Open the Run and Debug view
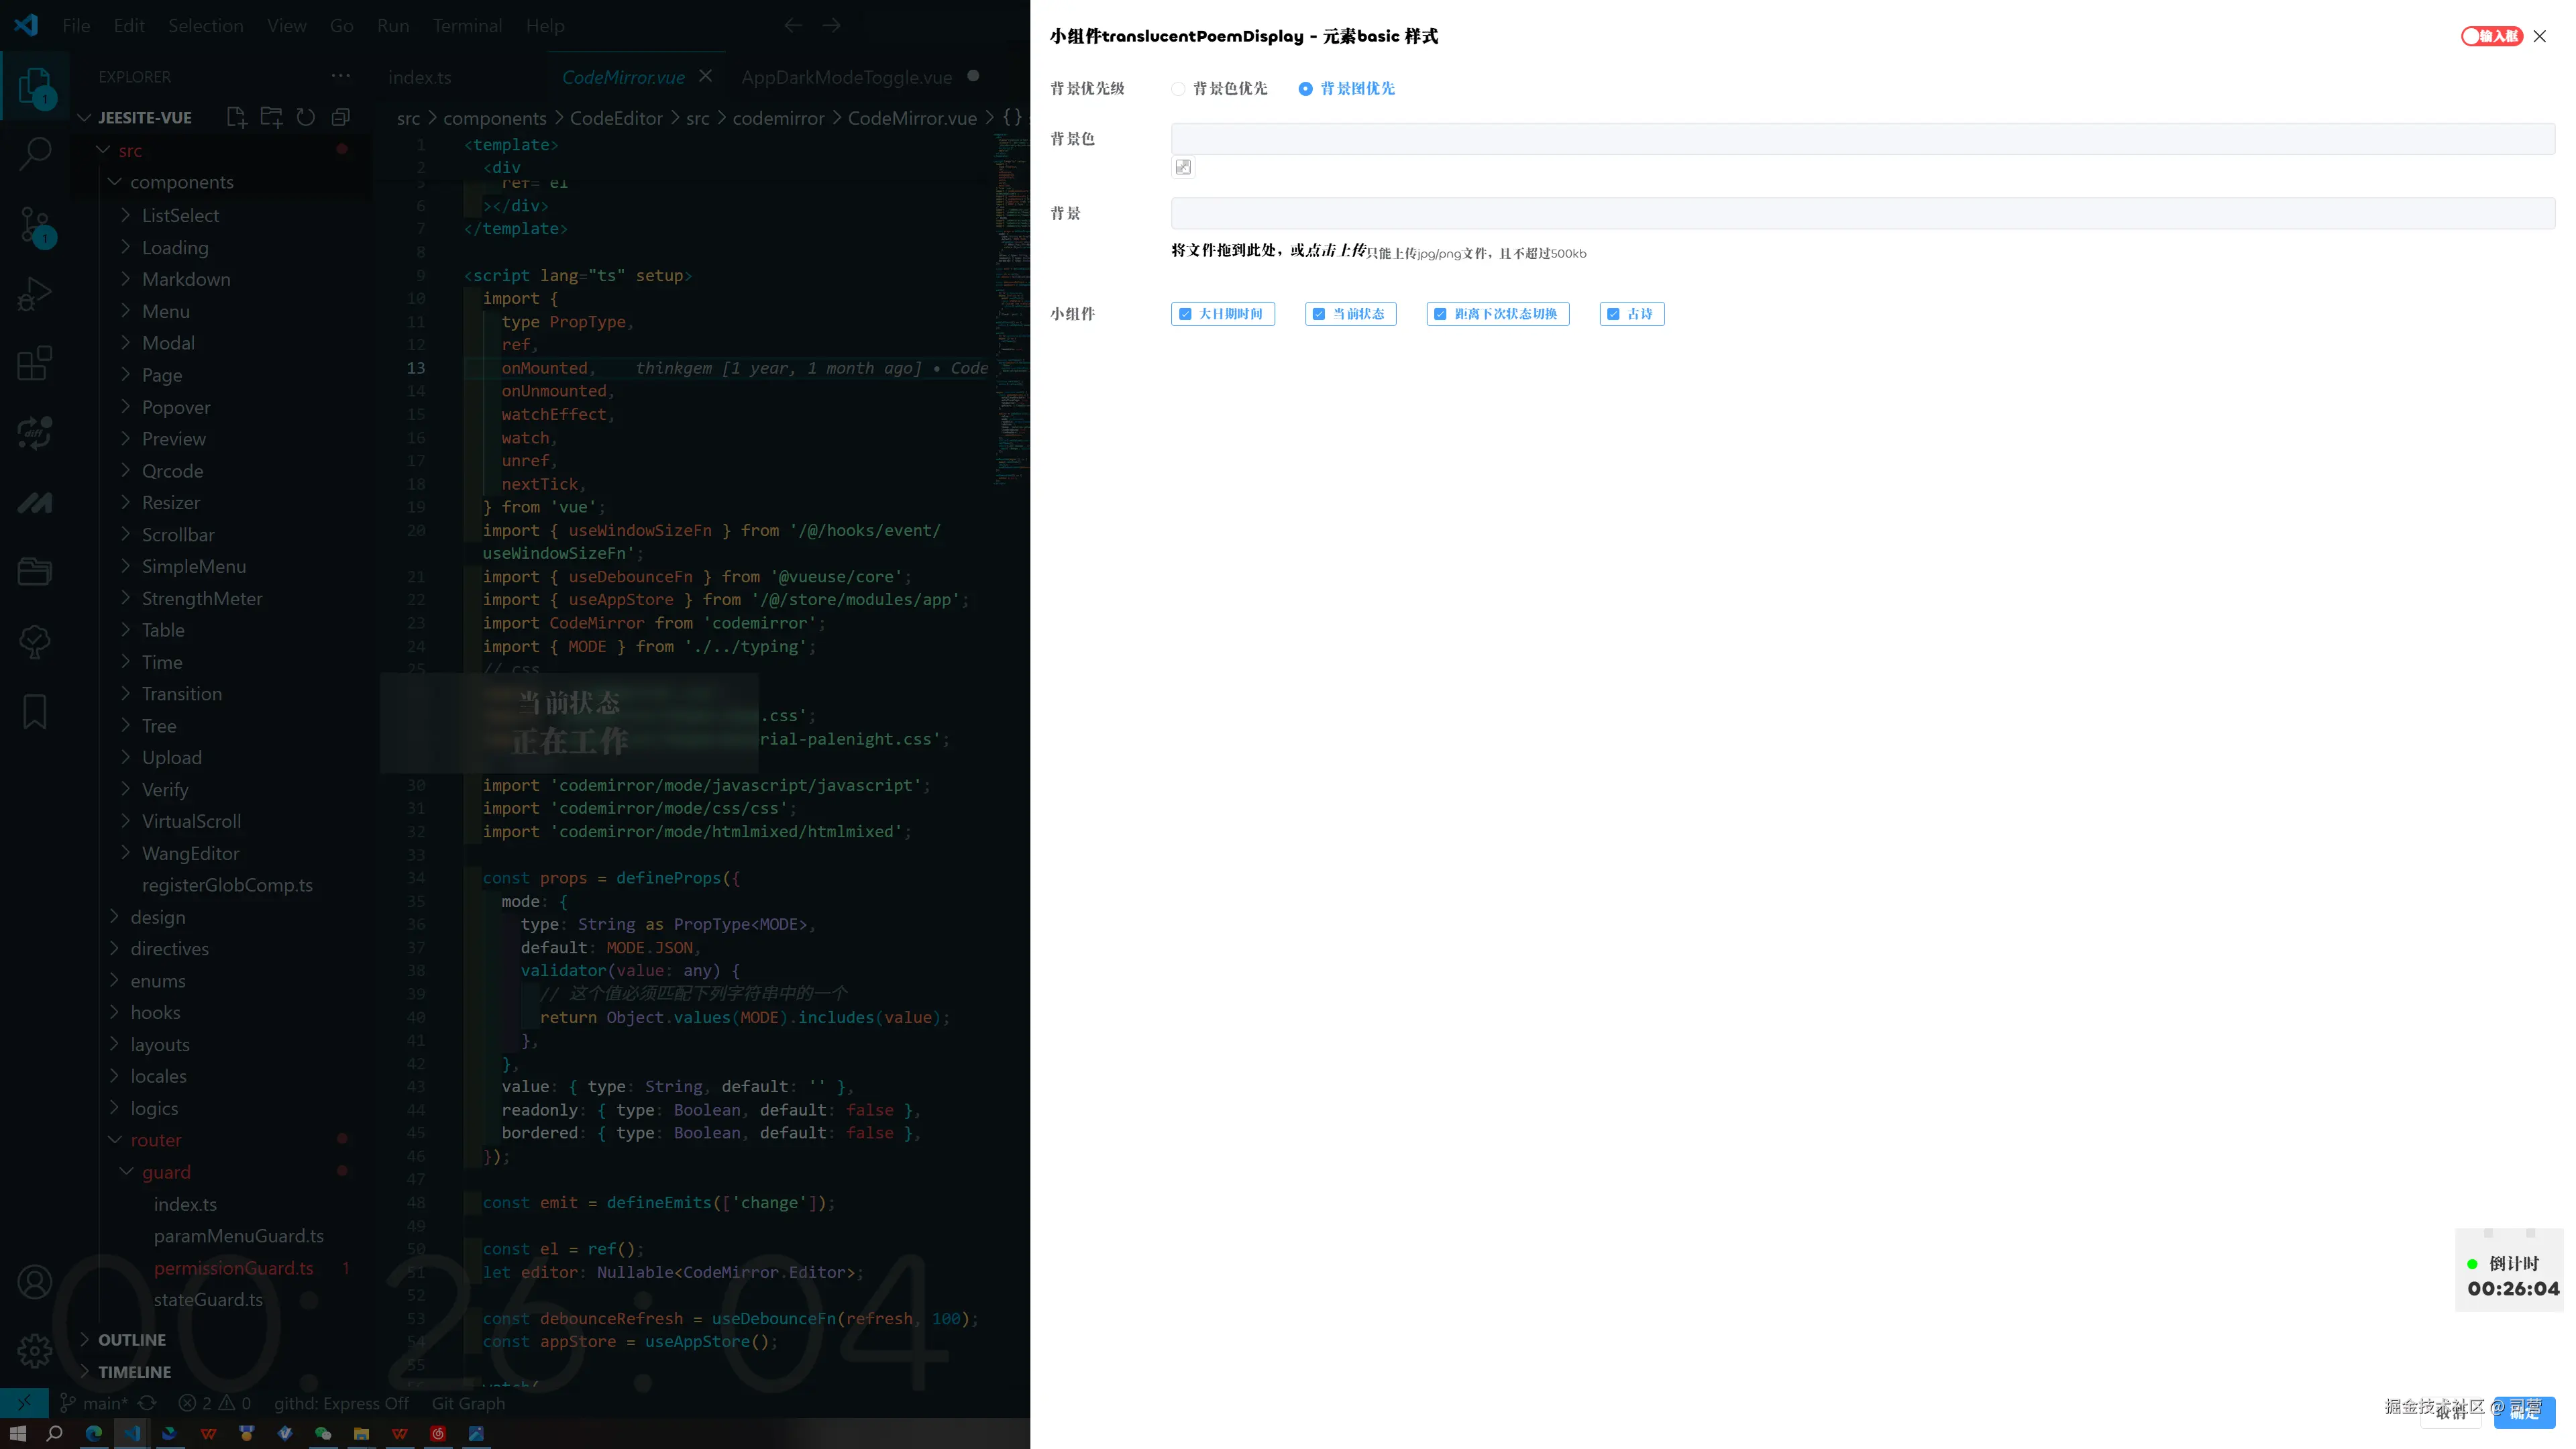The width and height of the screenshot is (2576, 1449). (35, 294)
